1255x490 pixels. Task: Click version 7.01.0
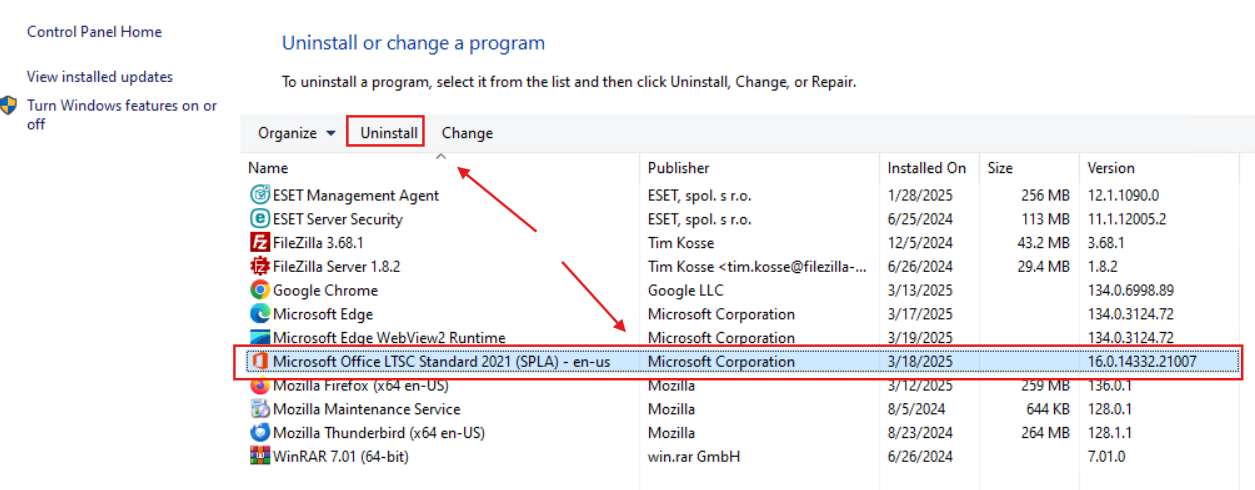click(x=1106, y=457)
